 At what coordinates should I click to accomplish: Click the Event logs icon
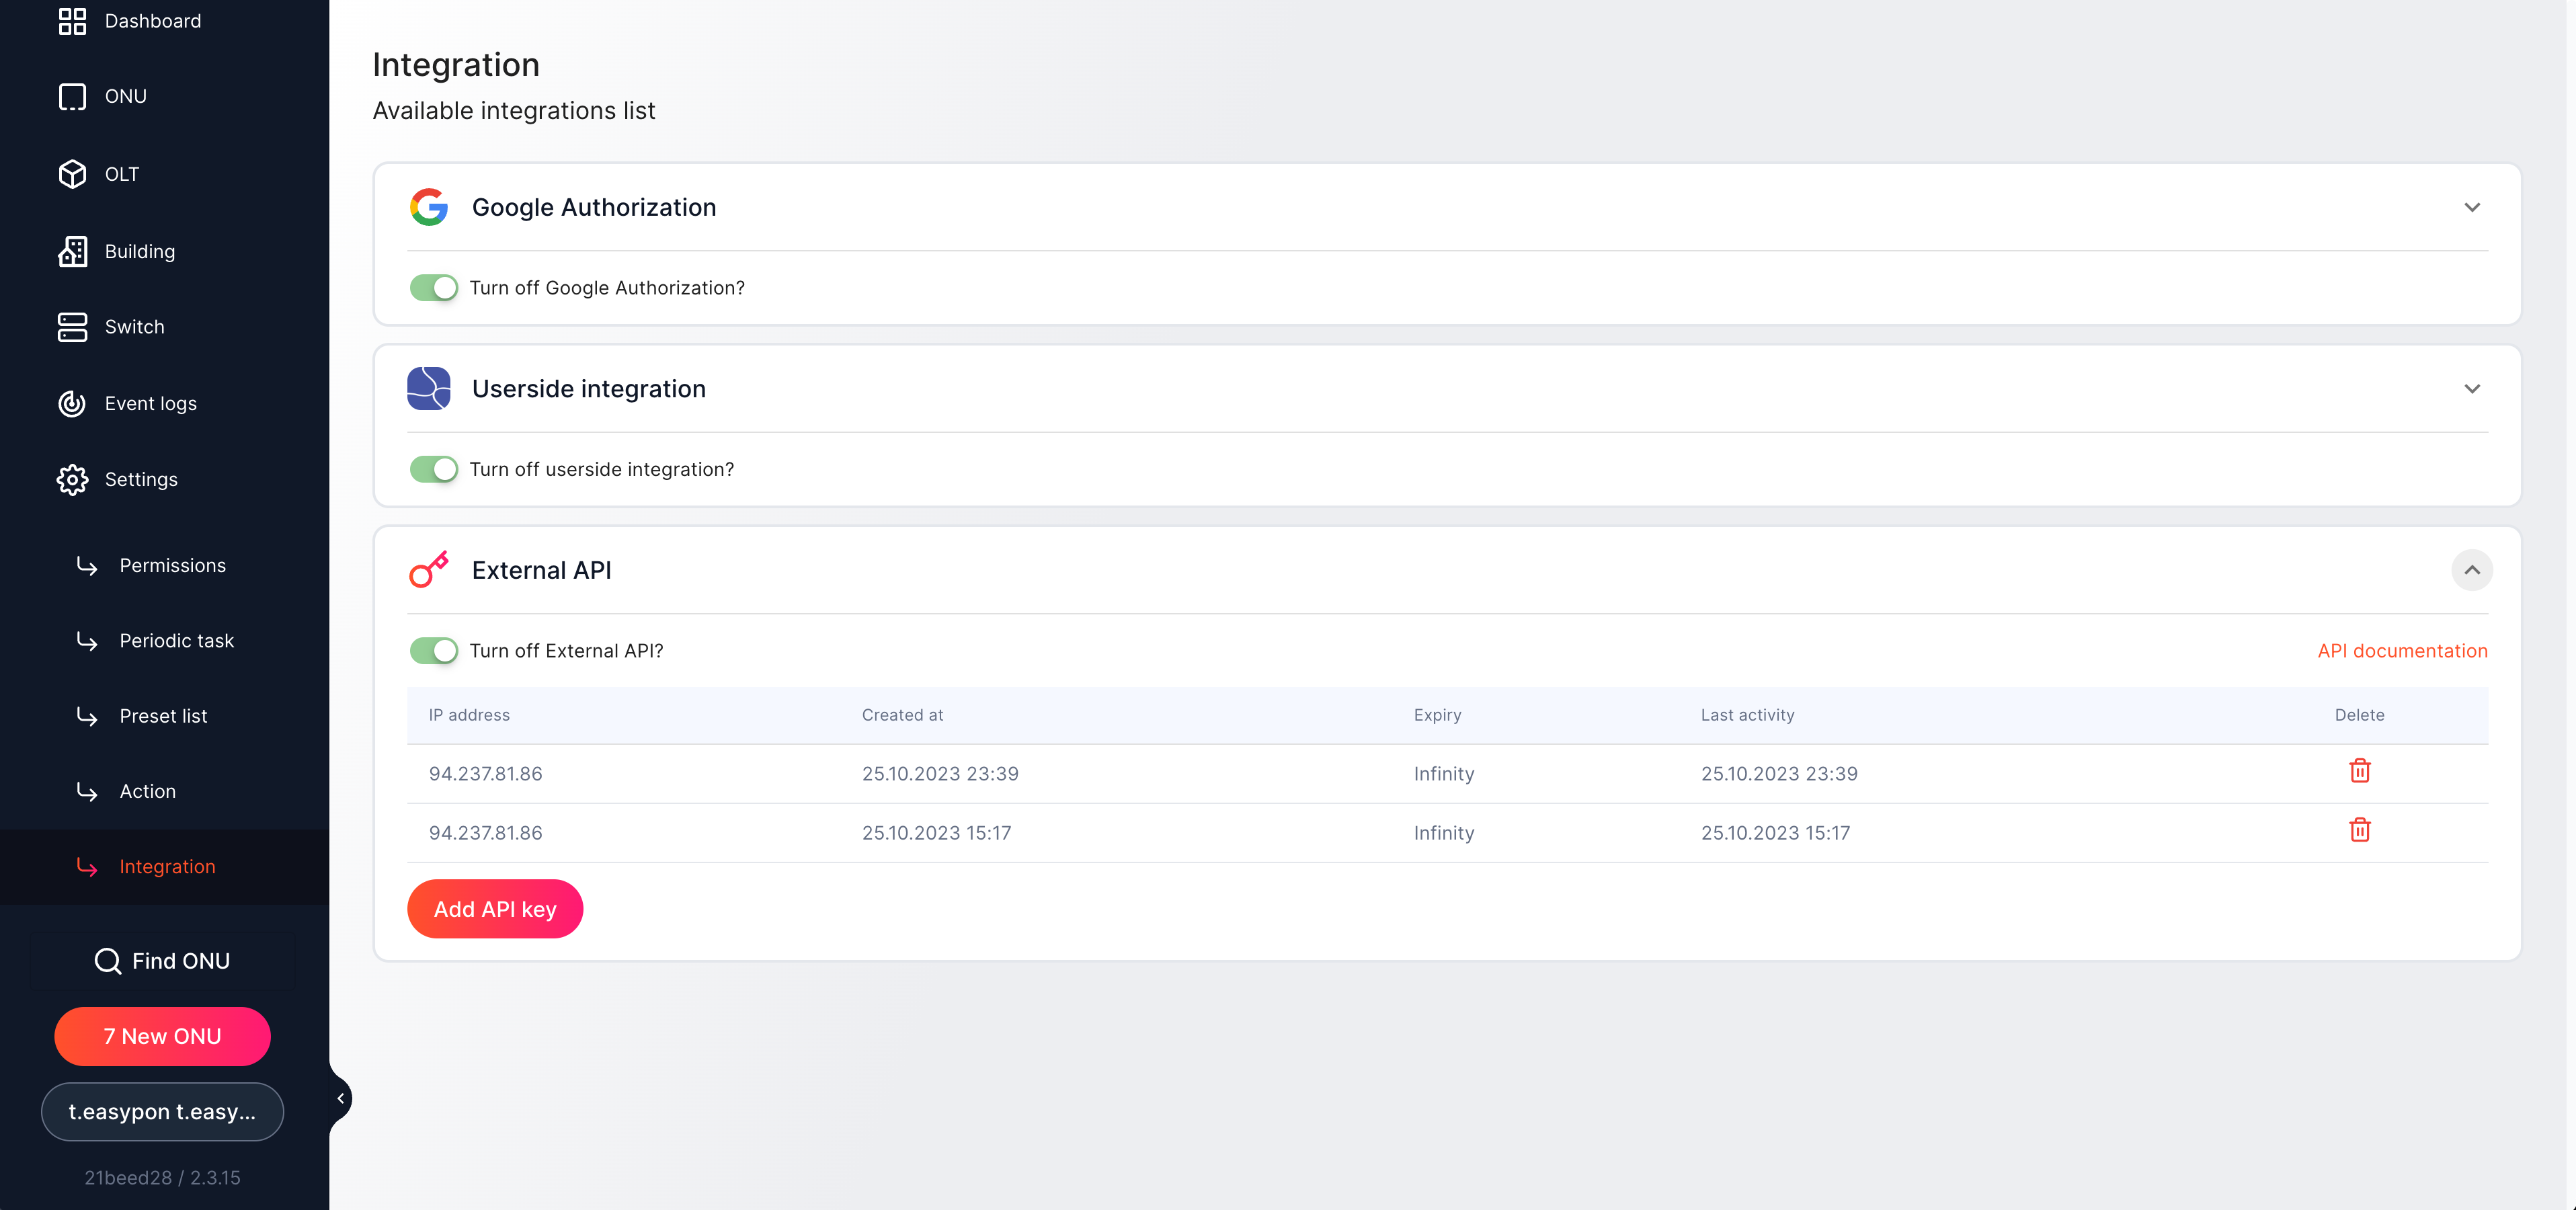pyautogui.click(x=72, y=403)
